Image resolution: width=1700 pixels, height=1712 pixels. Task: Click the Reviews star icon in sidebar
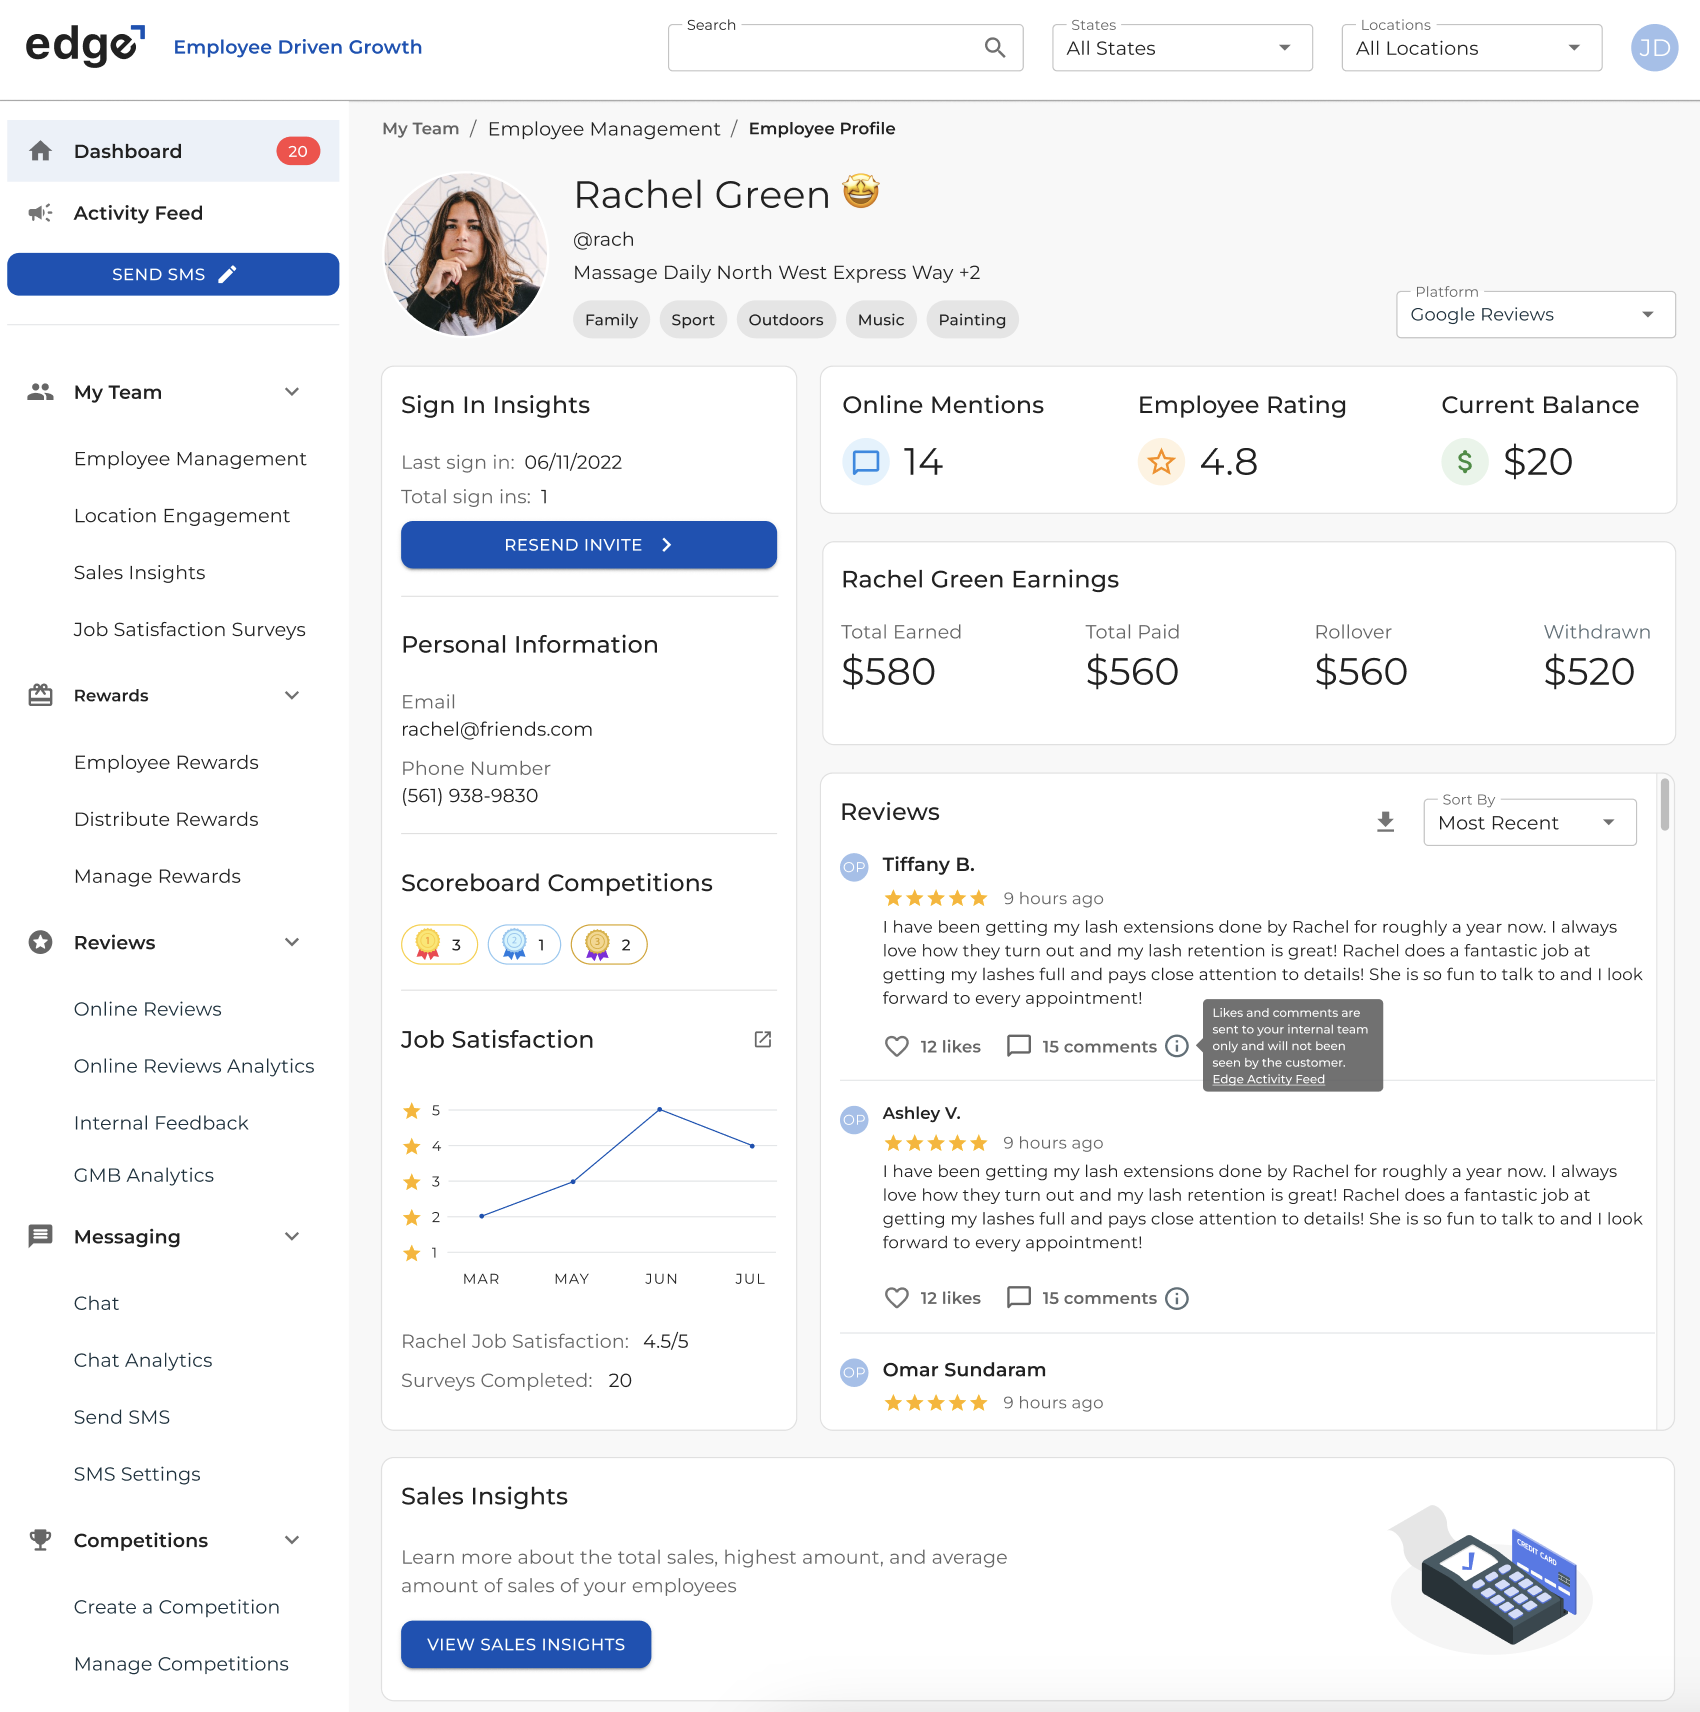pos(40,941)
